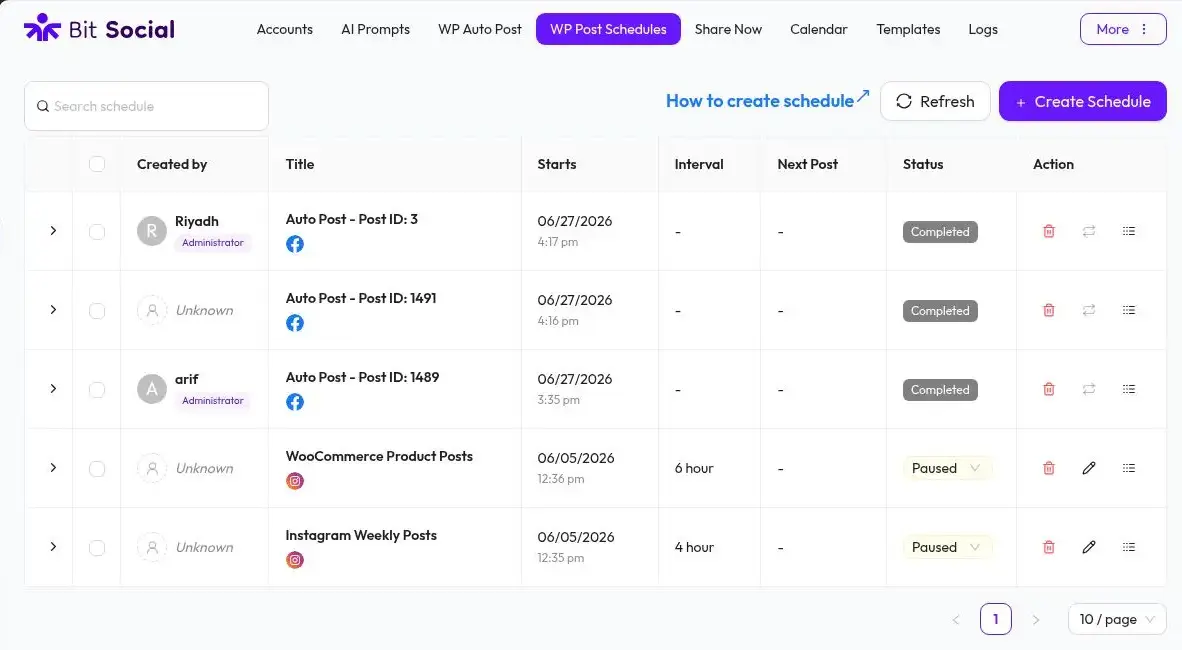The image size is (1182, 650).
Task: Click Instagram icon under WooCommerce Product Posts
Action: (x=295, y=481)
